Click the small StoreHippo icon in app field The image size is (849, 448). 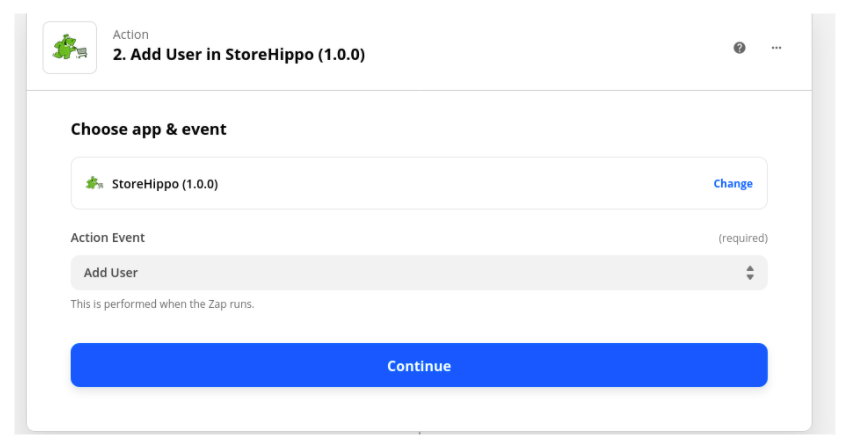94,183
